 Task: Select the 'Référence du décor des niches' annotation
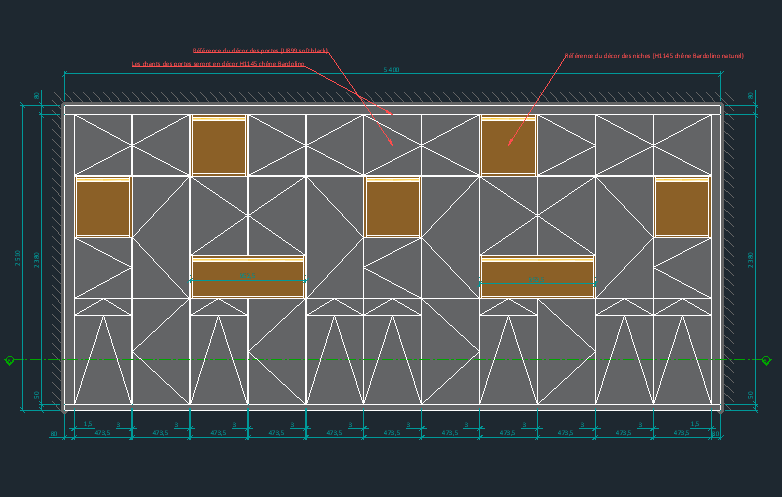tap(654, 56)
